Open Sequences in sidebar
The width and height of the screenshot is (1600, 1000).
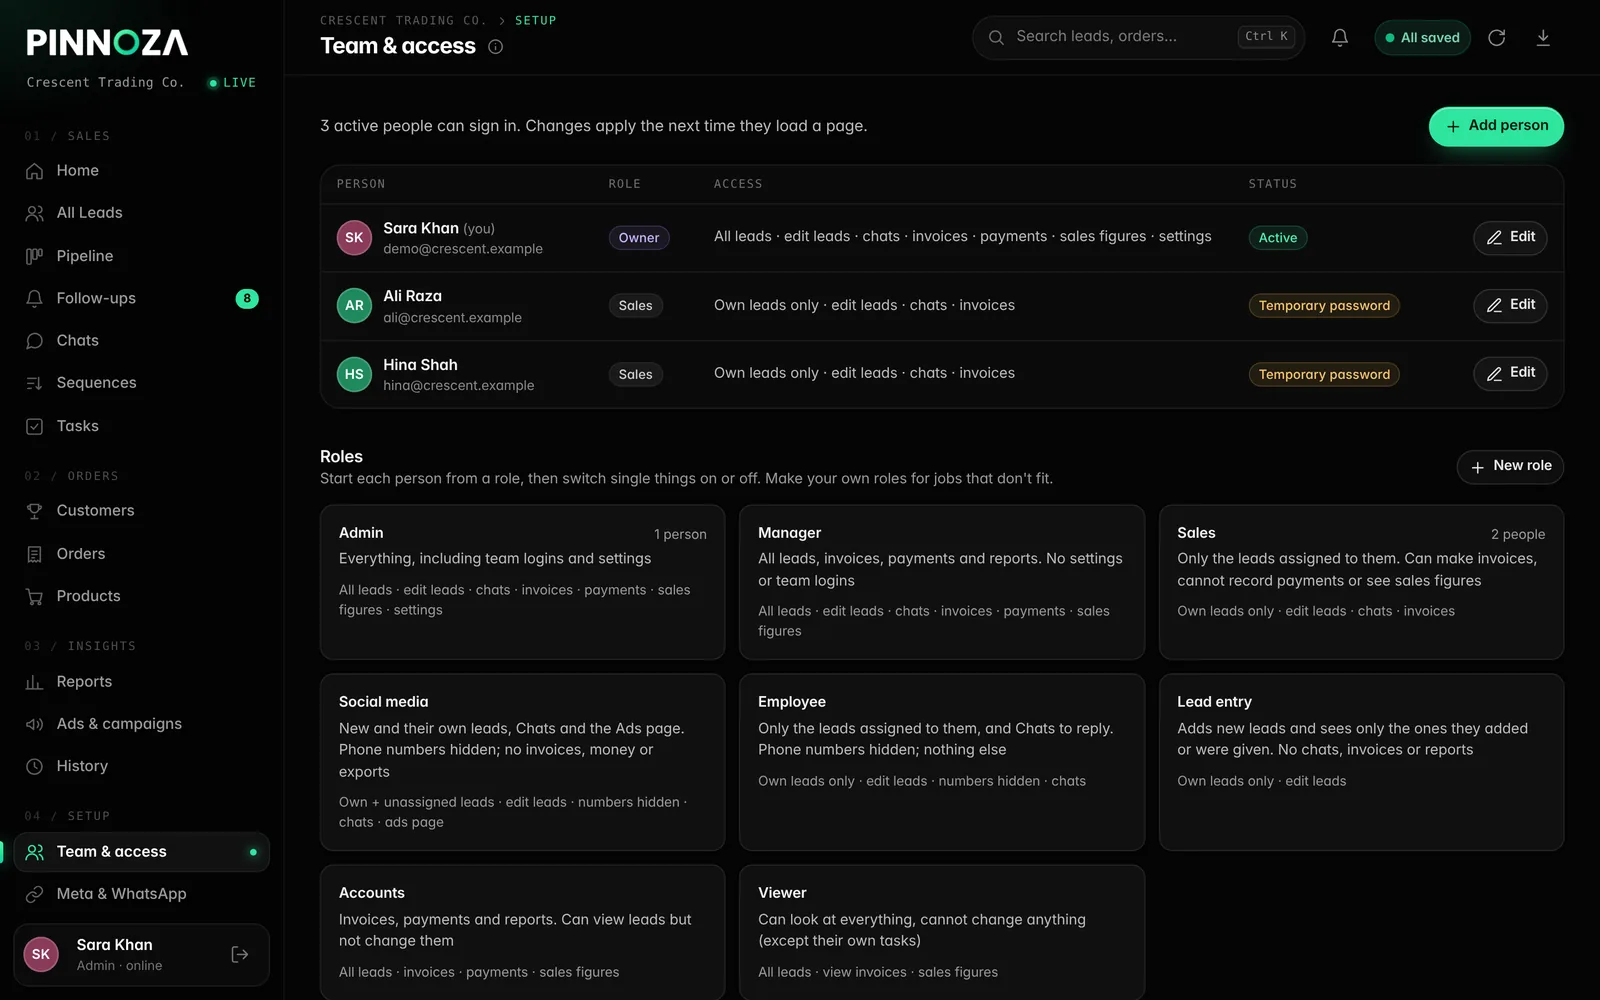tap(141, 383)
